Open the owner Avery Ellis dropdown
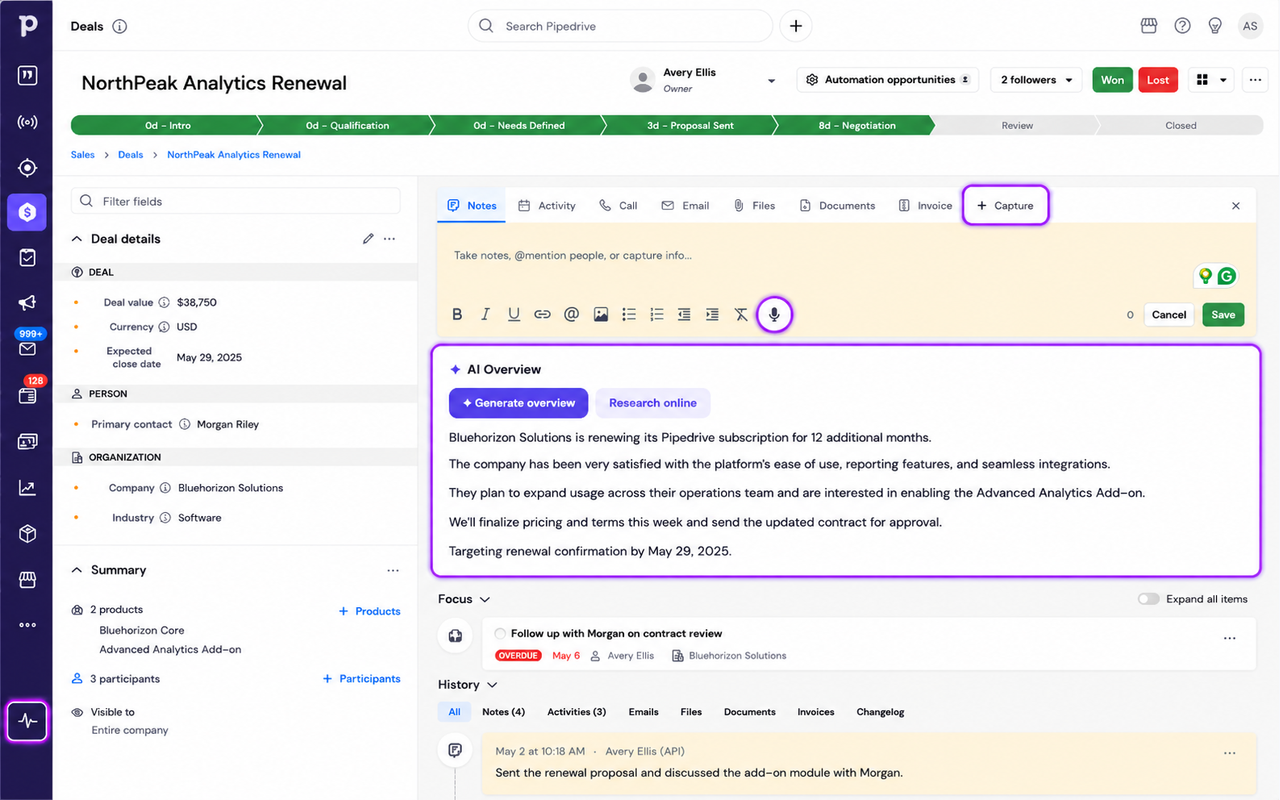This screenshot has width=1280, height=800. pyautogui.click(x=771, y=81)
